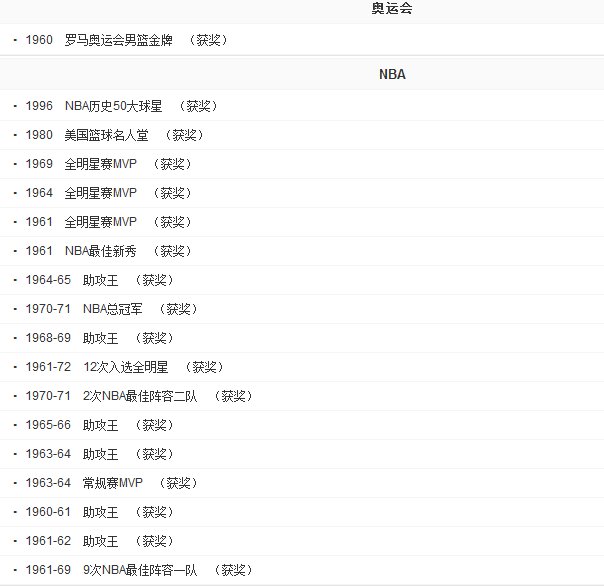Click the 1963-64 助攻王 row

(302, 454)
